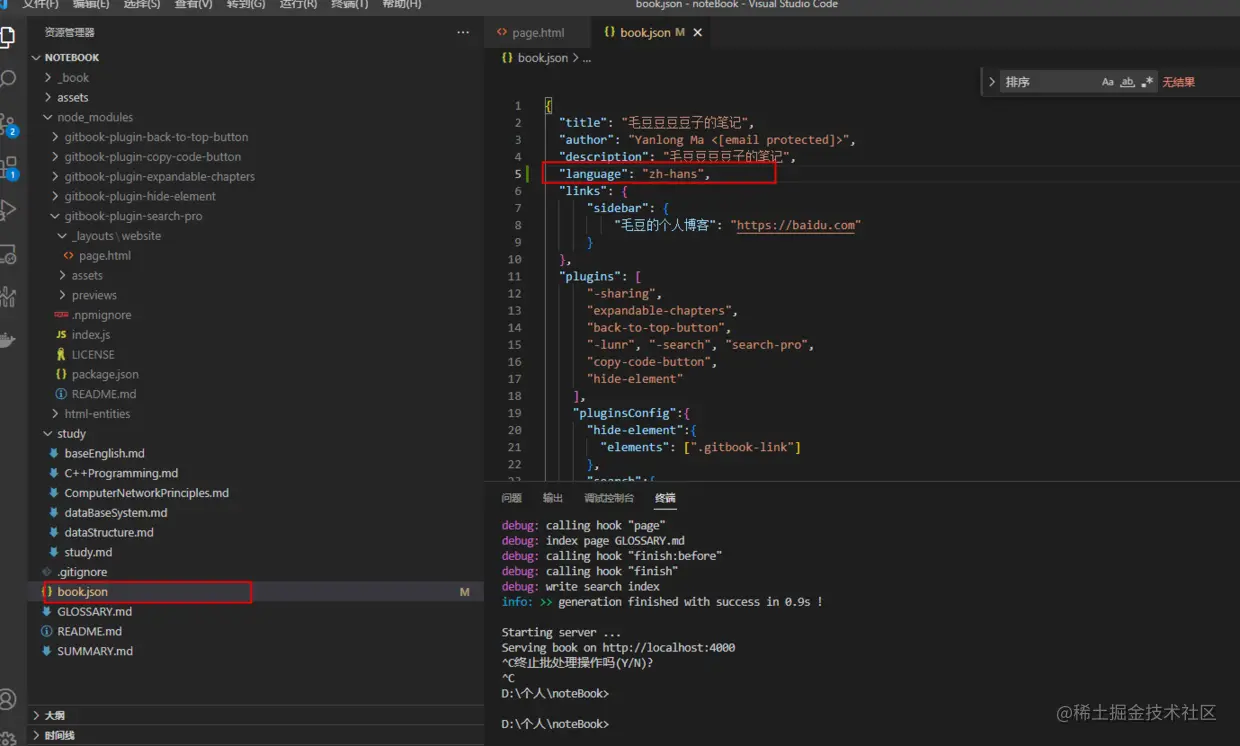Open the 运行(R) menu

click(x=298, y=4)
